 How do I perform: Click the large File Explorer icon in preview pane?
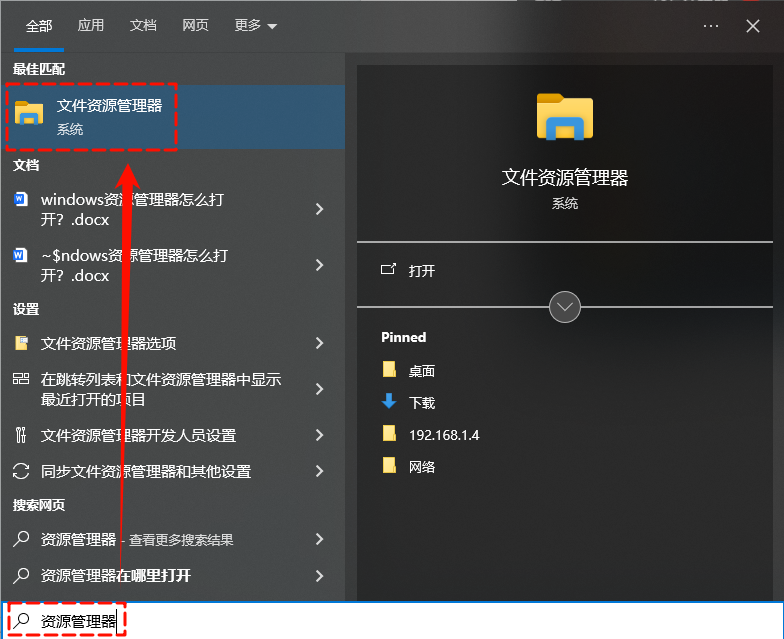coord(564,116)
